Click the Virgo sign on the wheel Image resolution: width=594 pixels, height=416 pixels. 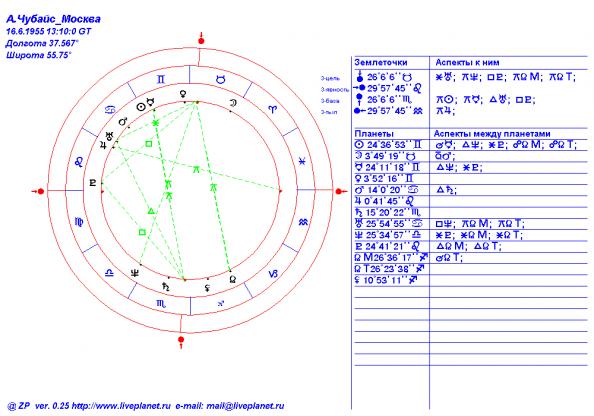point(79,222)
